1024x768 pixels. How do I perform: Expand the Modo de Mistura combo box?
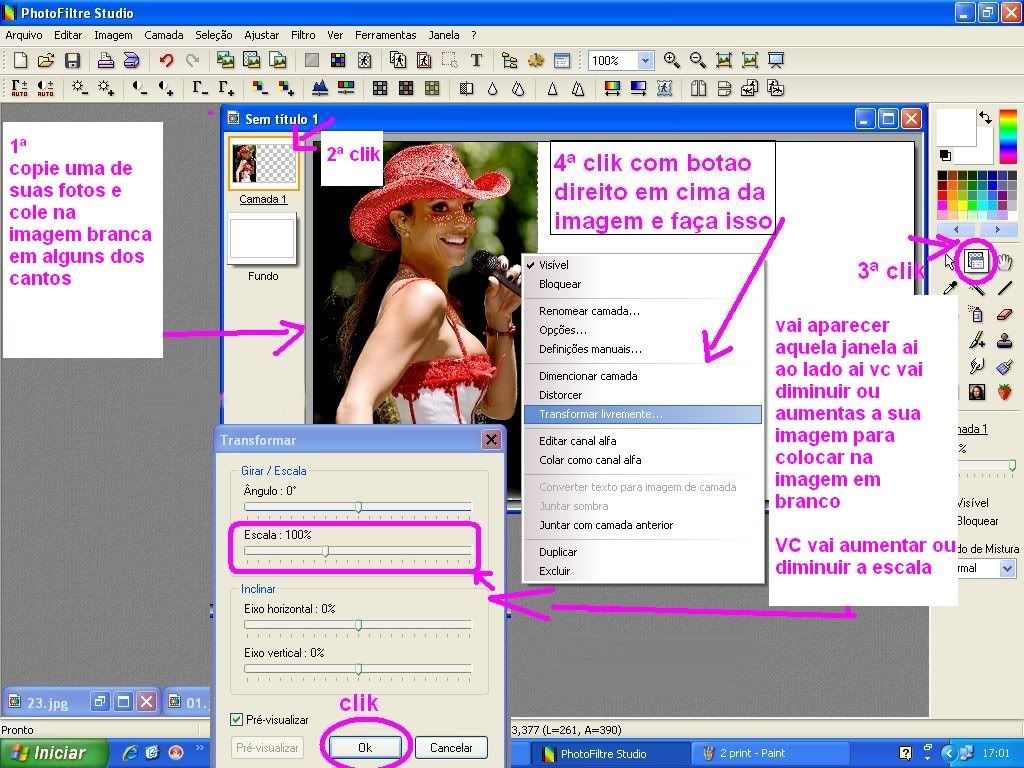(980, 568)
